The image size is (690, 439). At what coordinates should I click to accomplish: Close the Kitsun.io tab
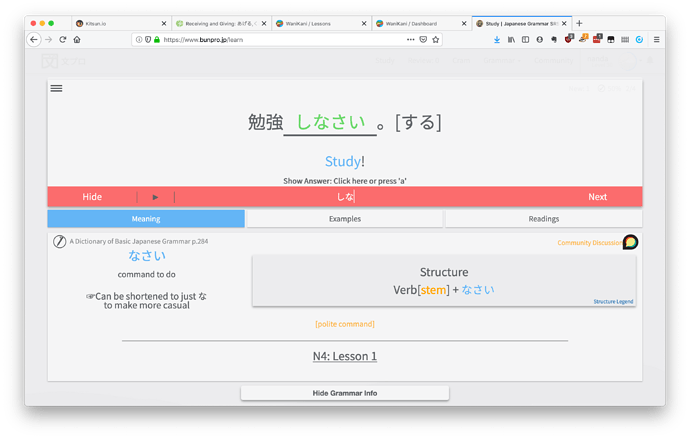164,24
